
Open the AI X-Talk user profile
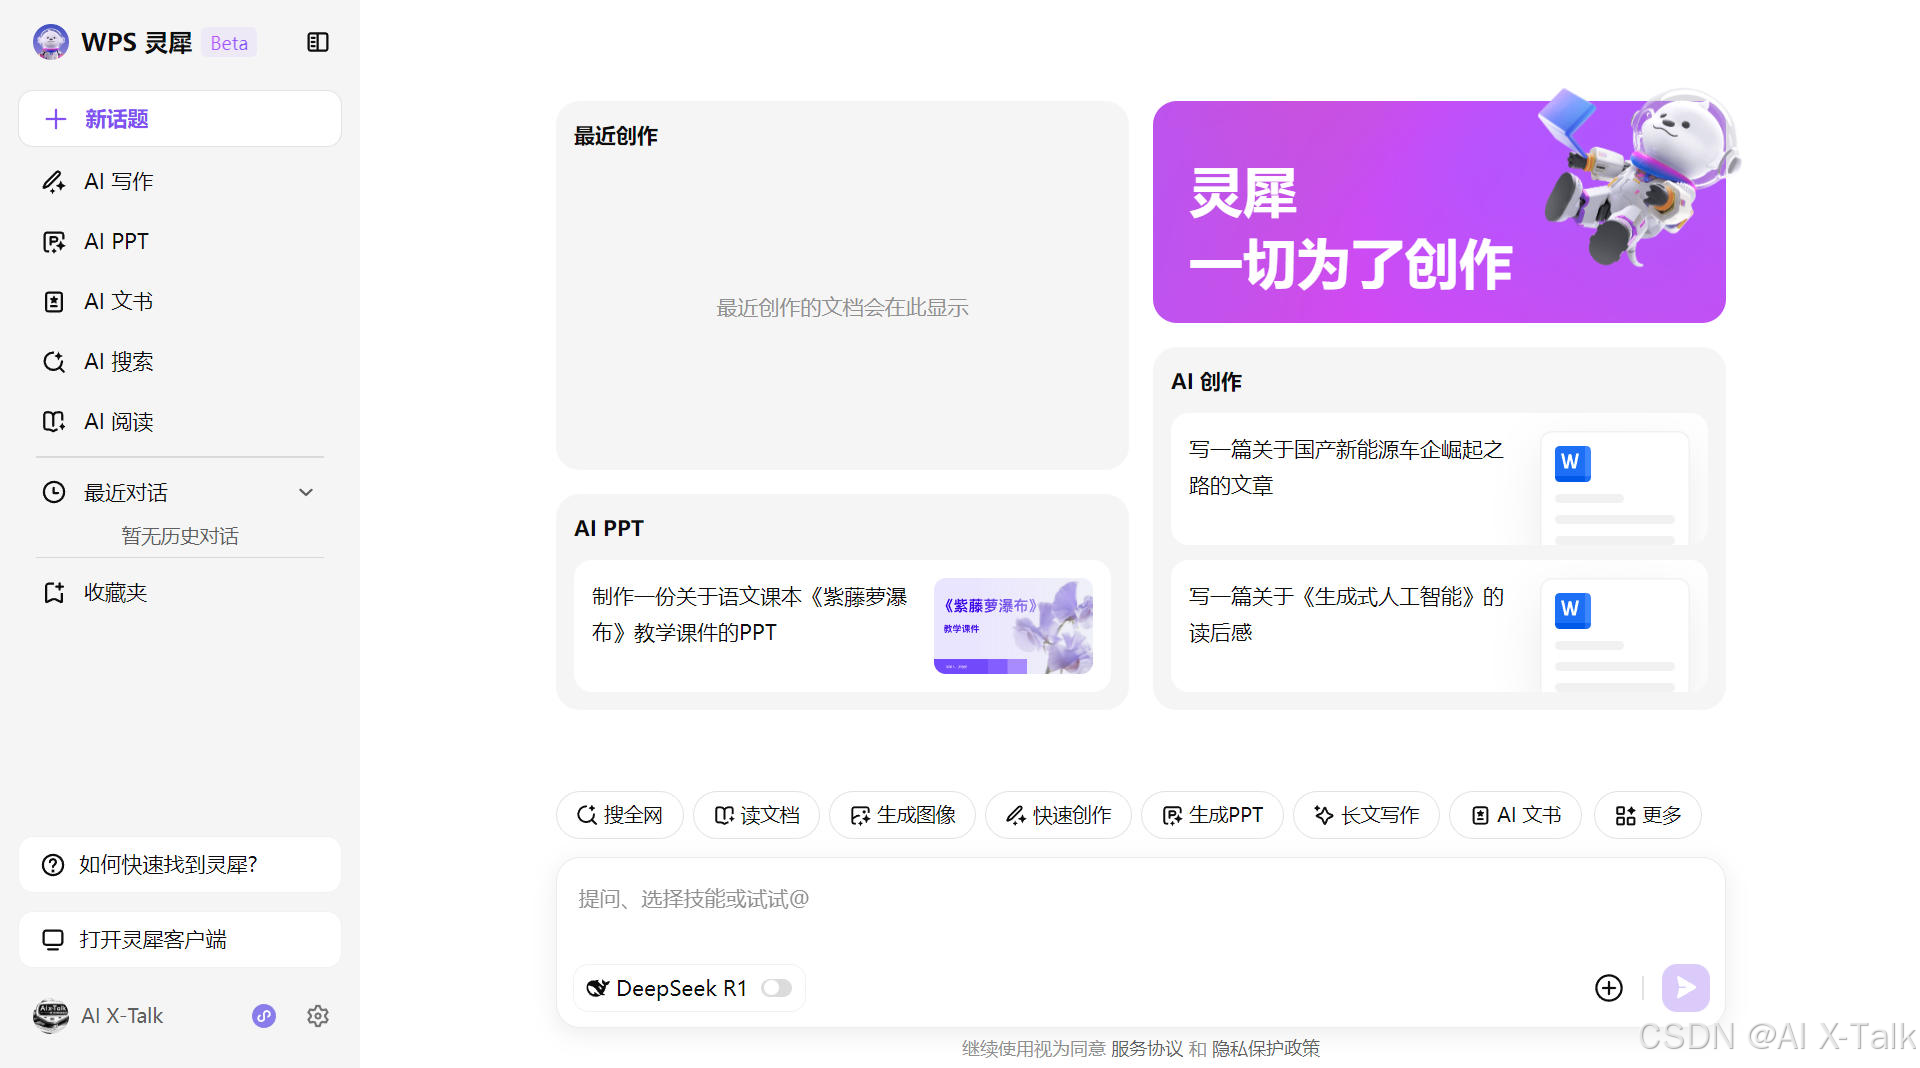[98, 1016]
